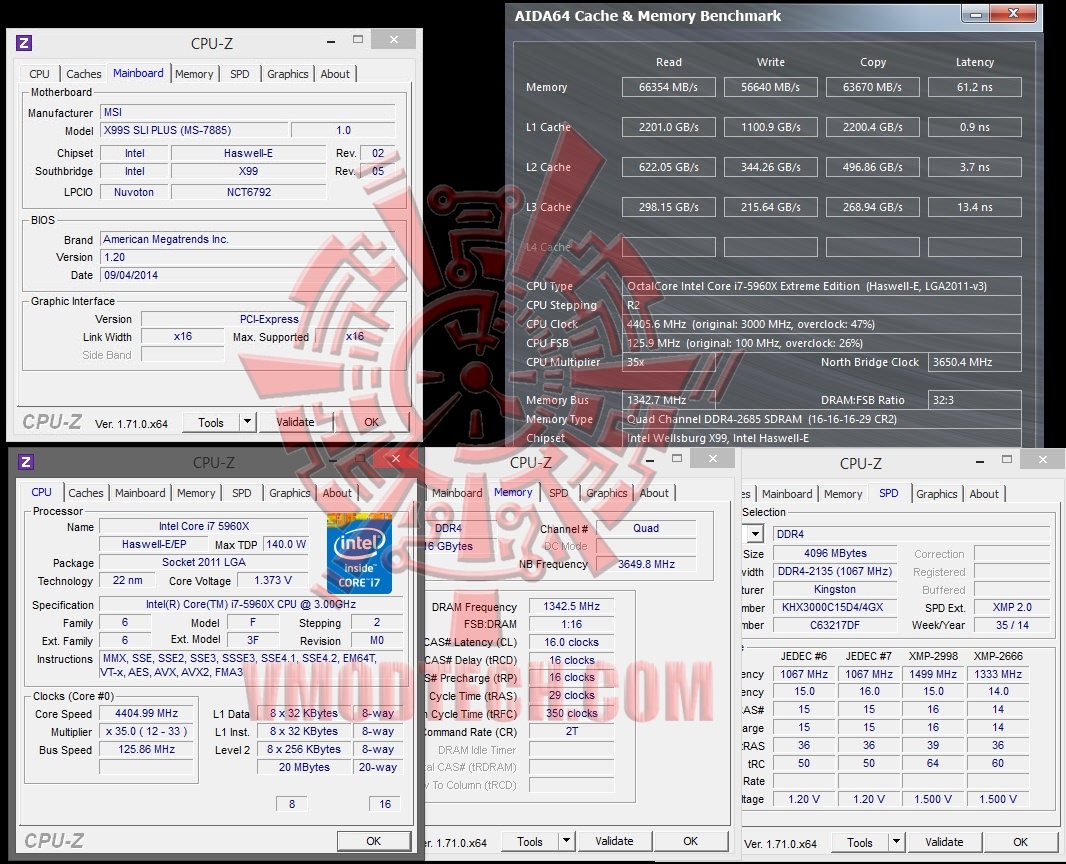Open the Tools dropdown arrow in SPD window
Viewport: 1066px width, 864px height.
(x=896, y=842)
